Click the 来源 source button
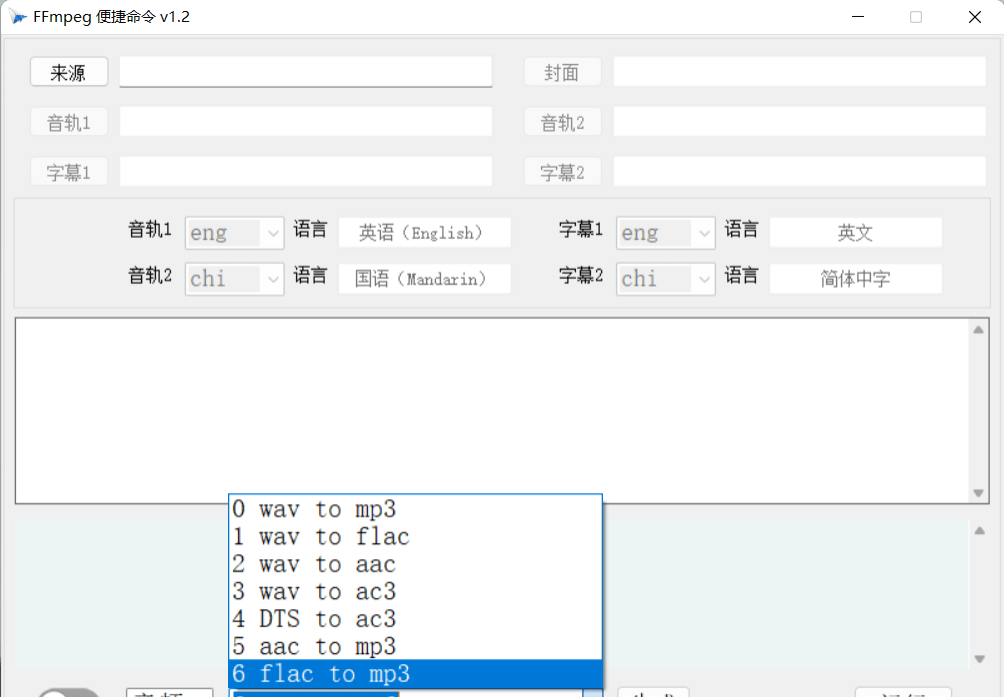 pos(69,72)
